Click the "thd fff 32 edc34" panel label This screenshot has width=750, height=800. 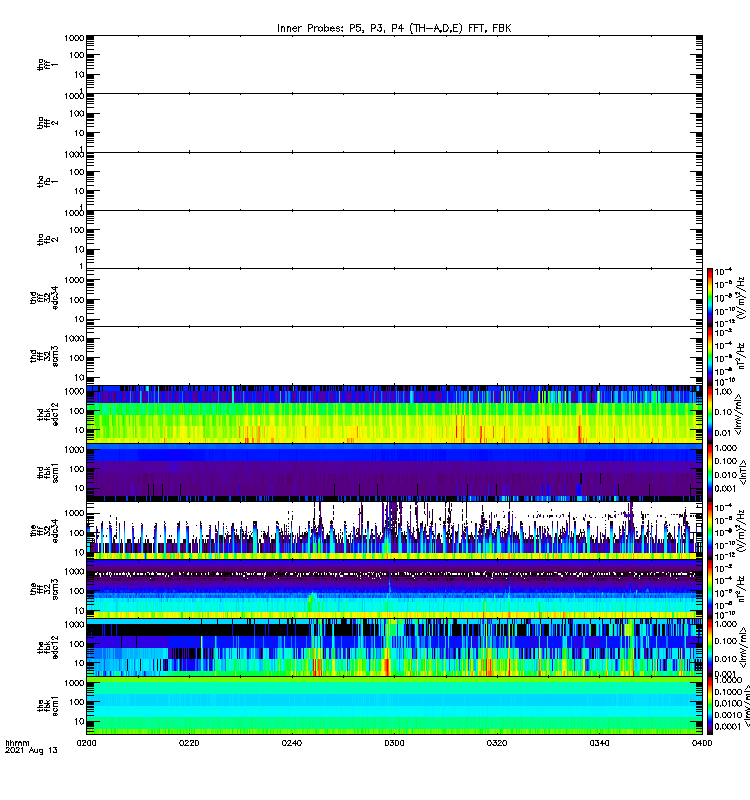44,297
